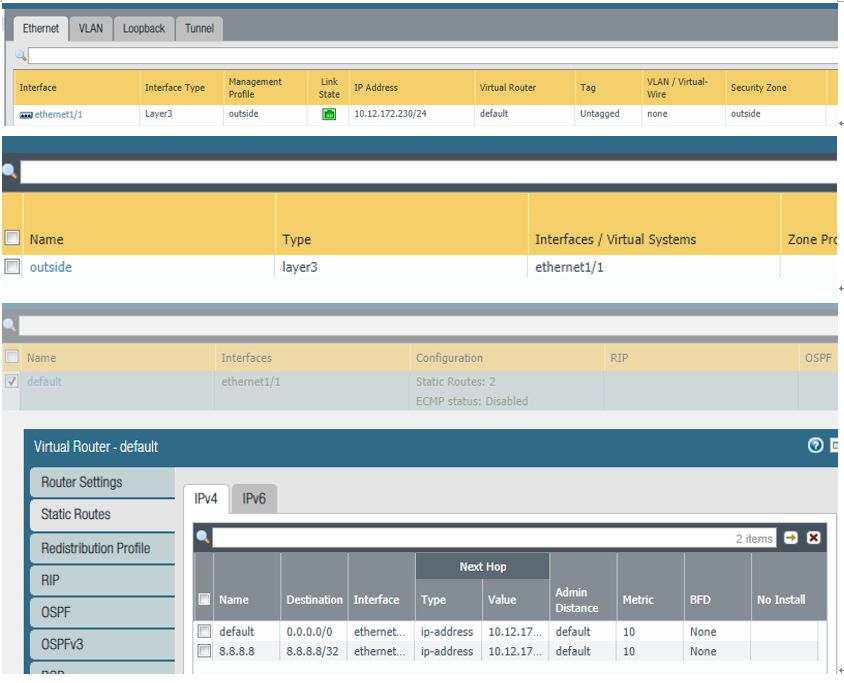The width and height of the screenshot is (844, 683).
Task: Tick the default static route checkbox
Action: coord(204,631)
